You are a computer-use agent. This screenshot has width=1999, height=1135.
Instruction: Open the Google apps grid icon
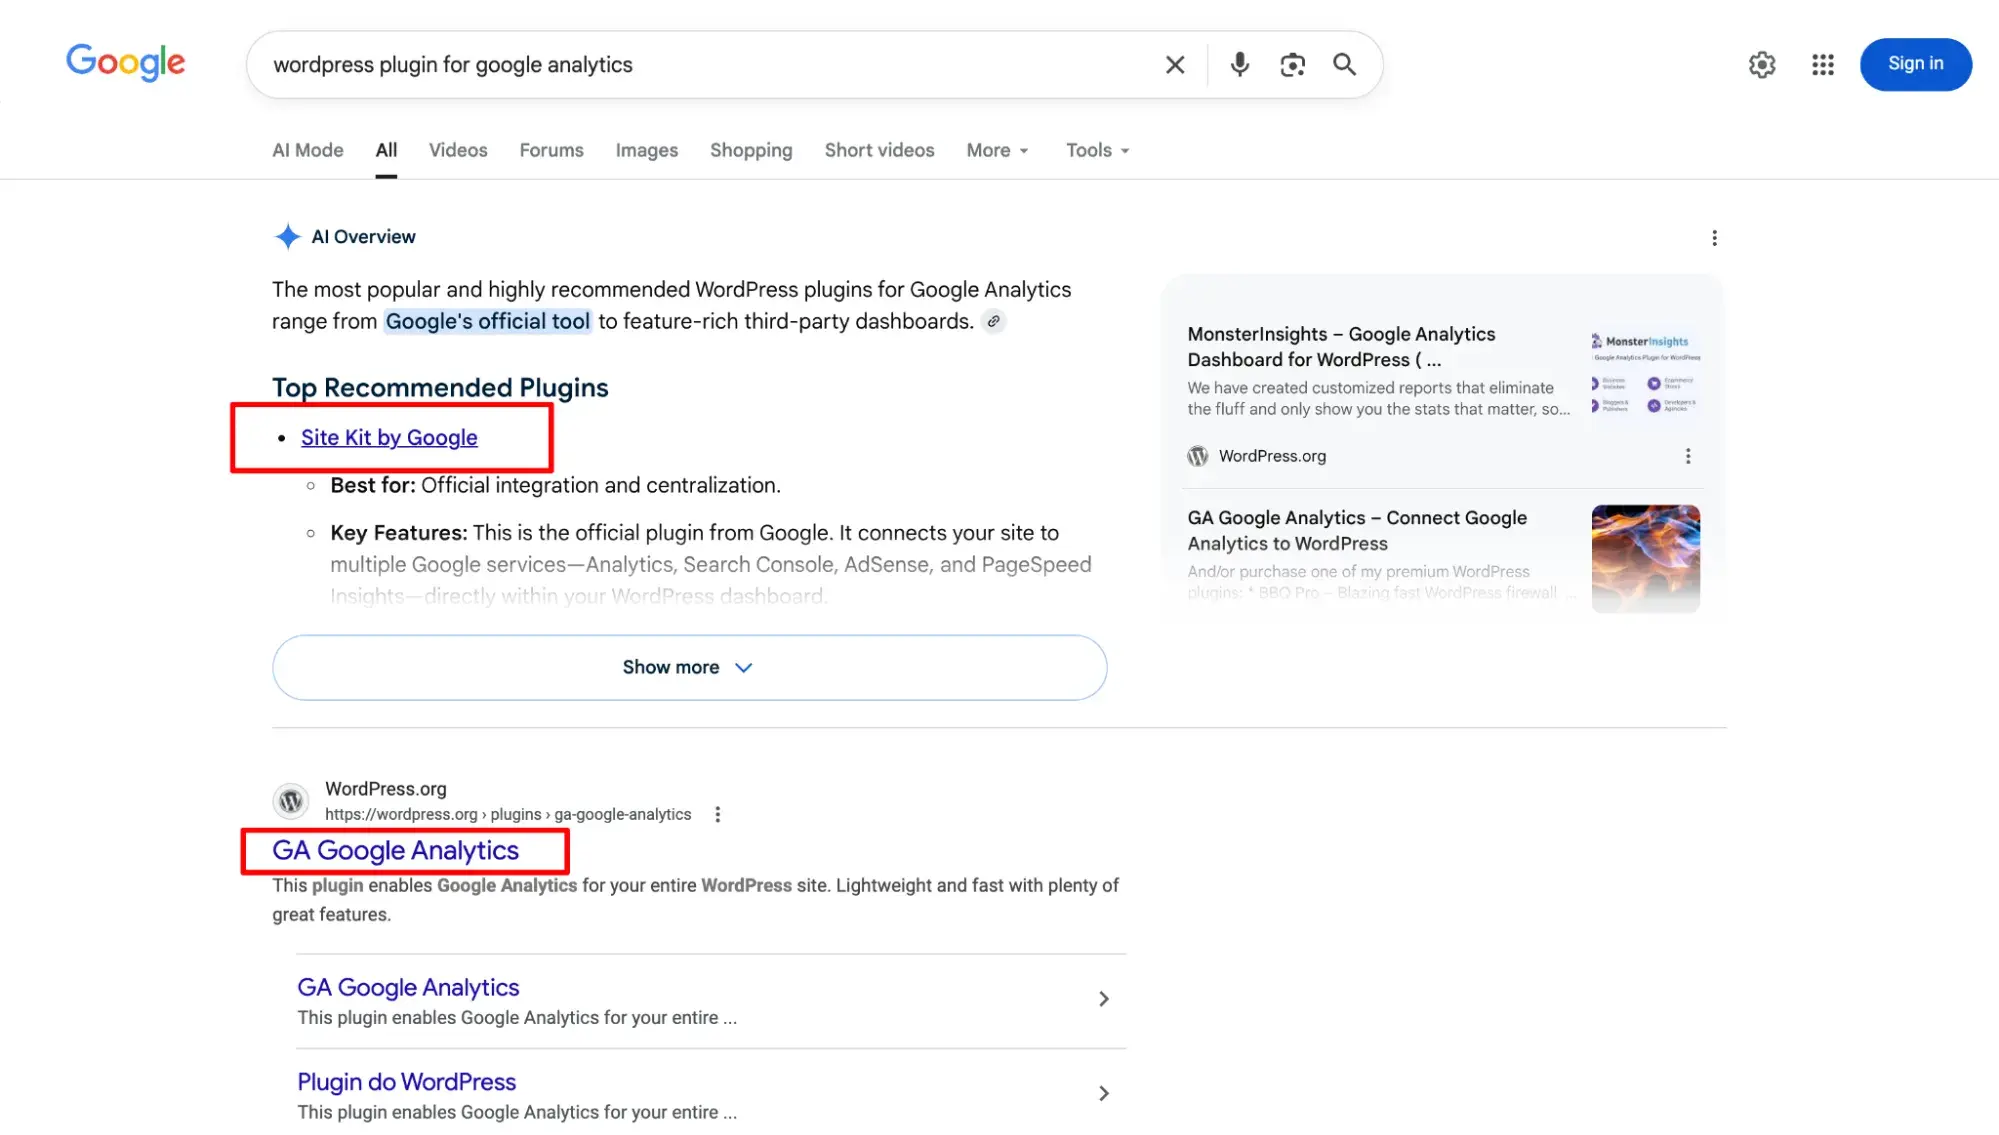click(x=1823, y=65)
